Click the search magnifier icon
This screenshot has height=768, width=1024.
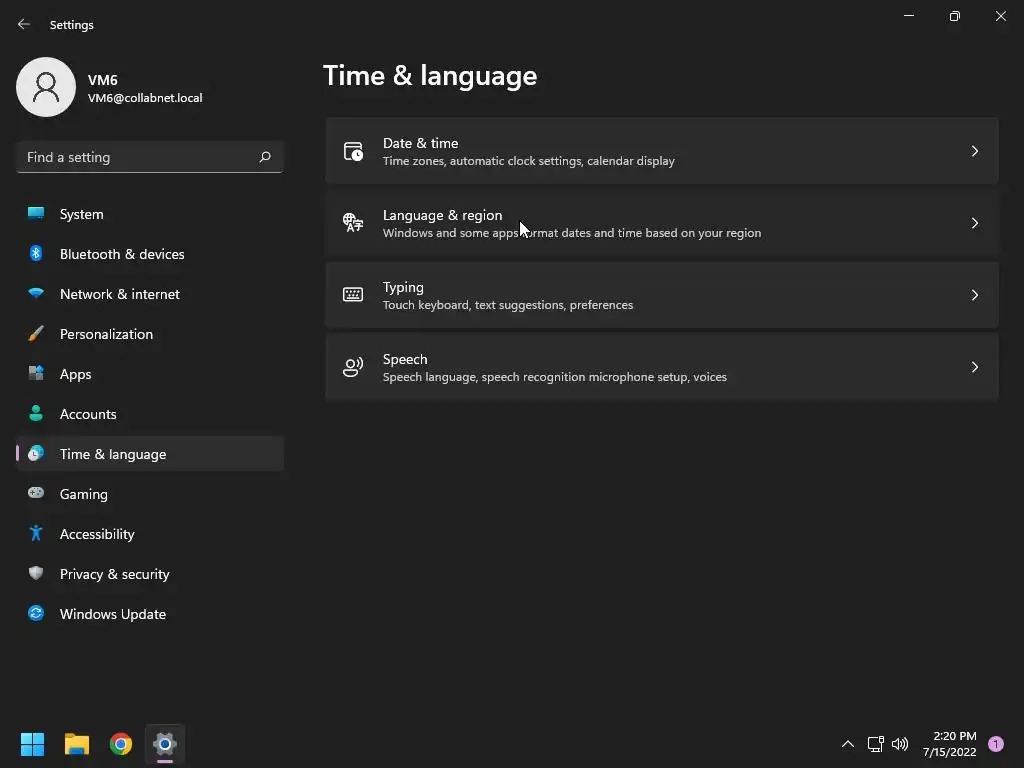pos(264,157)
